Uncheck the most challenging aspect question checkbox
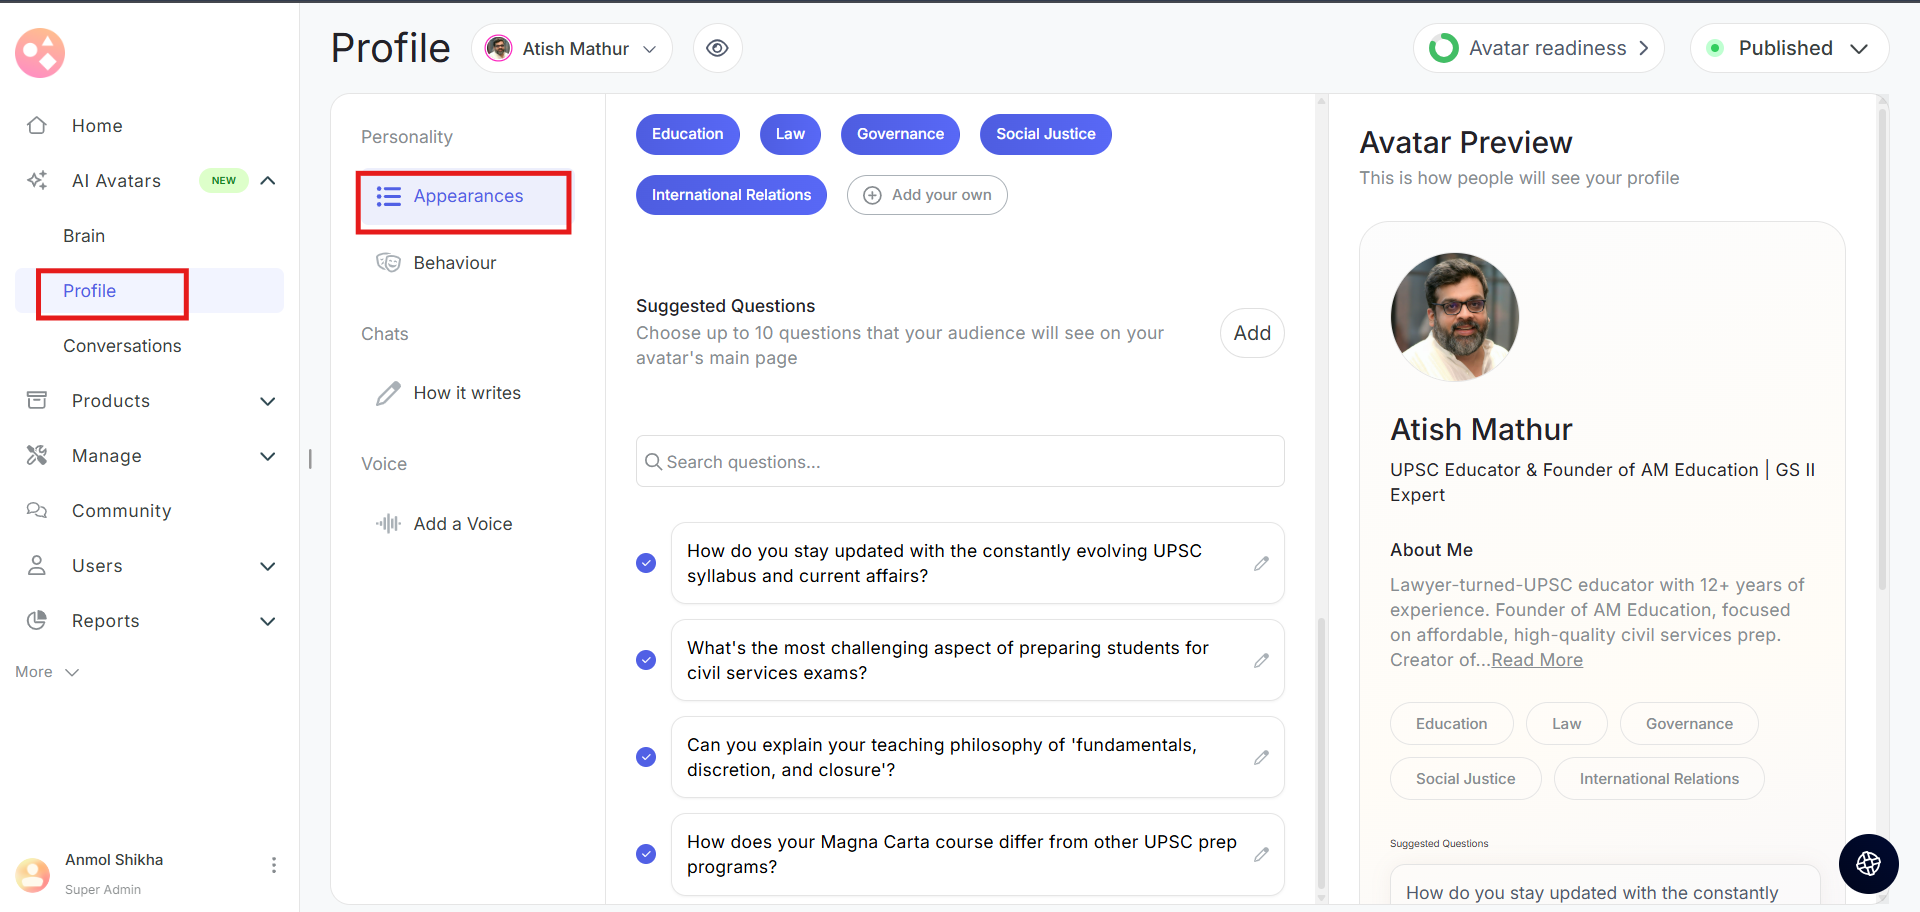The width and height of the screenshot is (1920, 912). pyautogui.click(x=646, y=660)
